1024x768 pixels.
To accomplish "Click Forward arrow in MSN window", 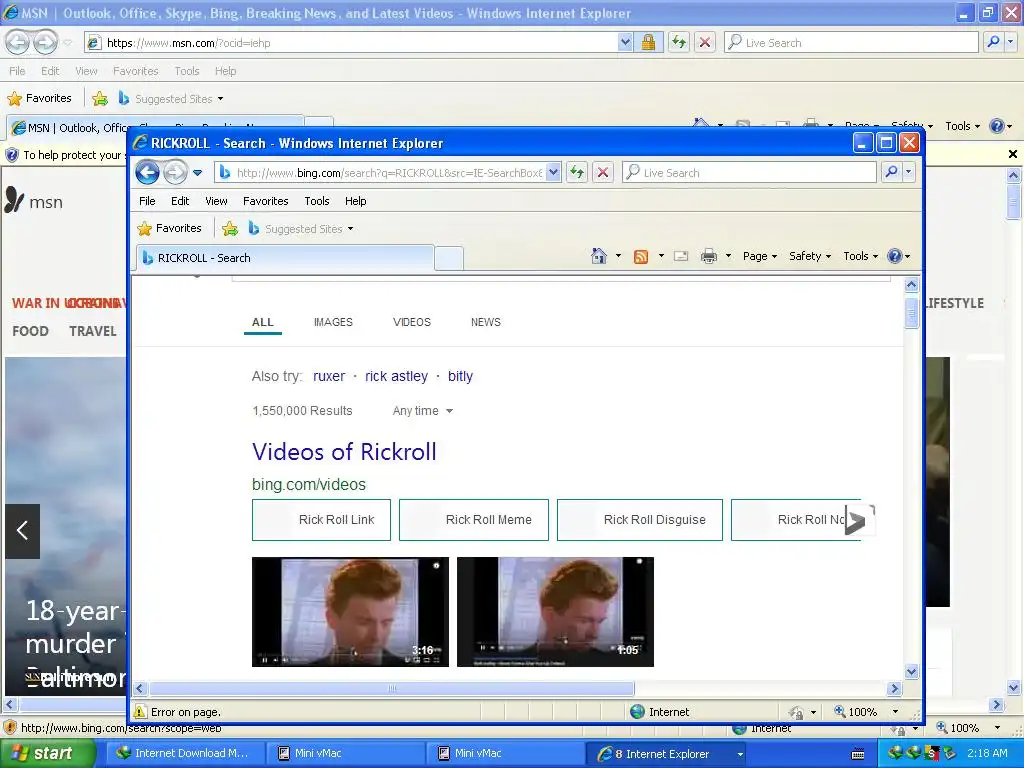I will 45,42.
